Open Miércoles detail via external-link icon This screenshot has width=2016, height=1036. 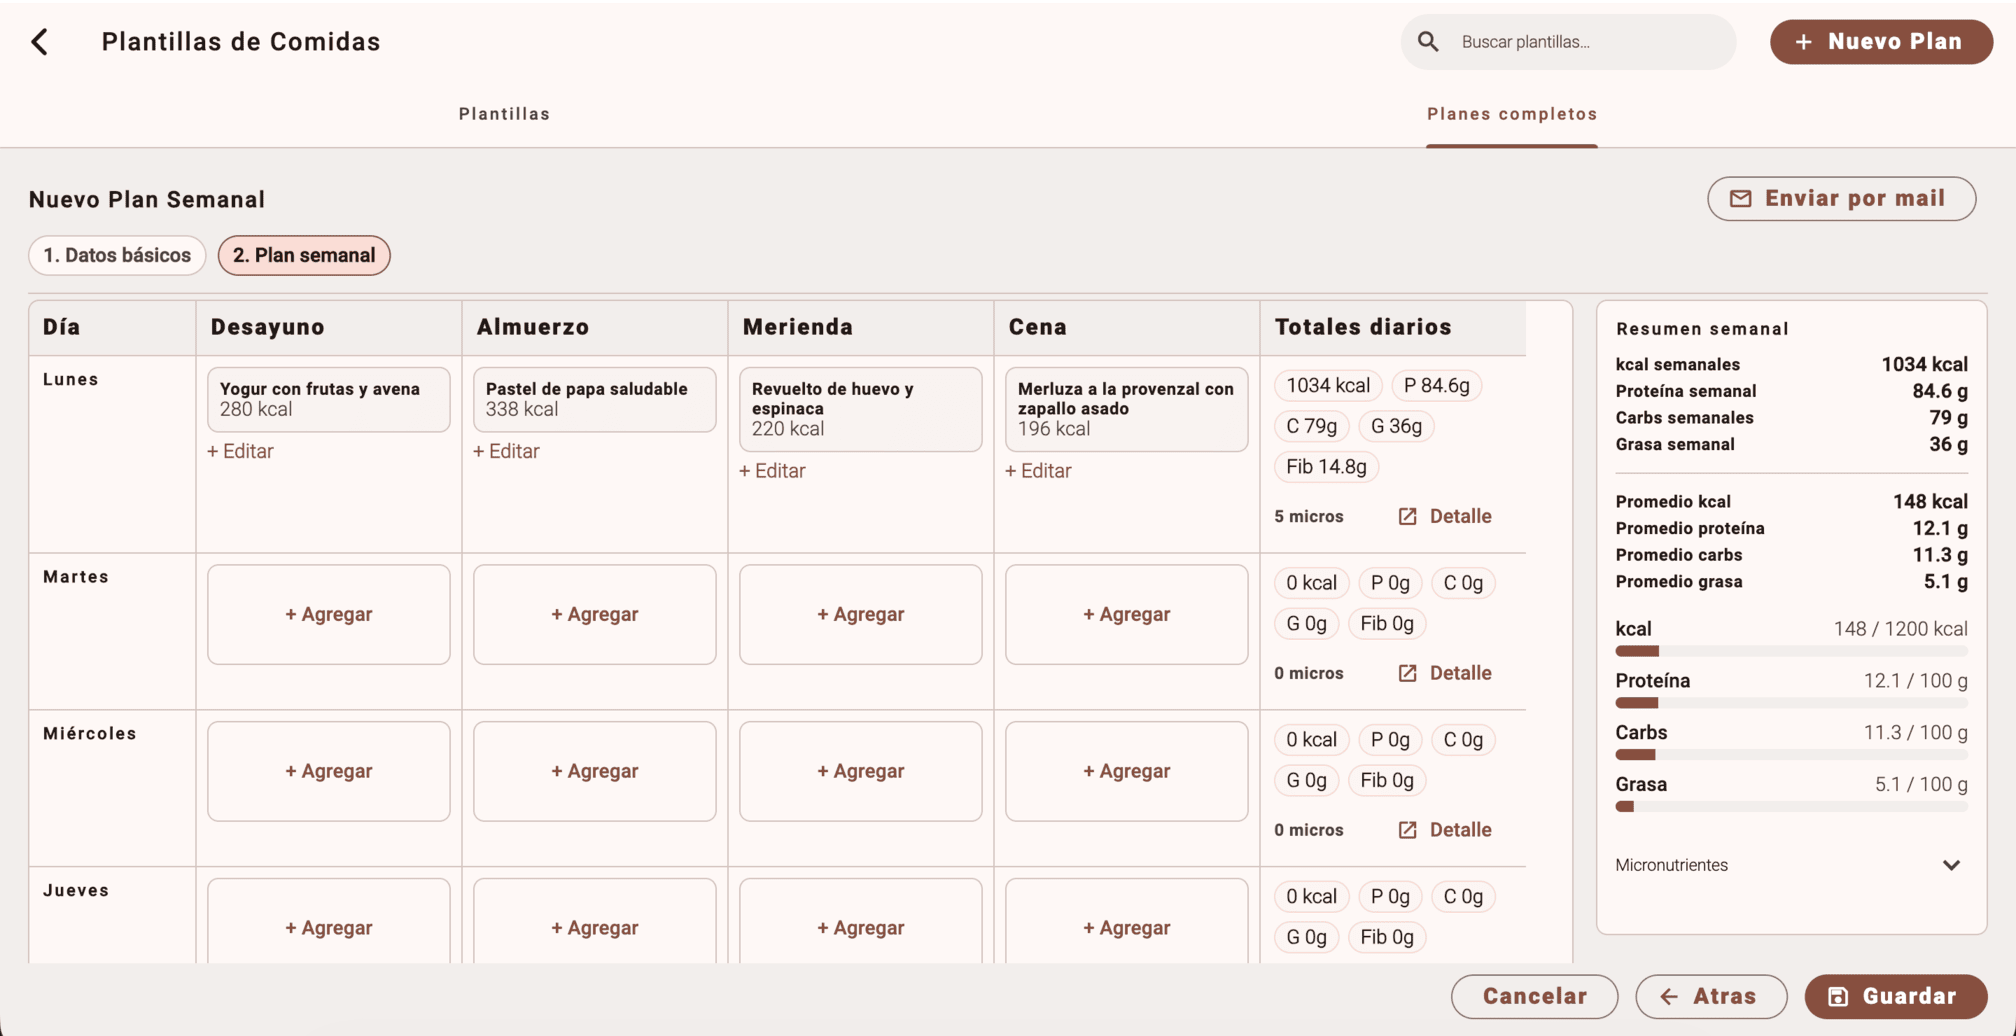(1407, 830)
